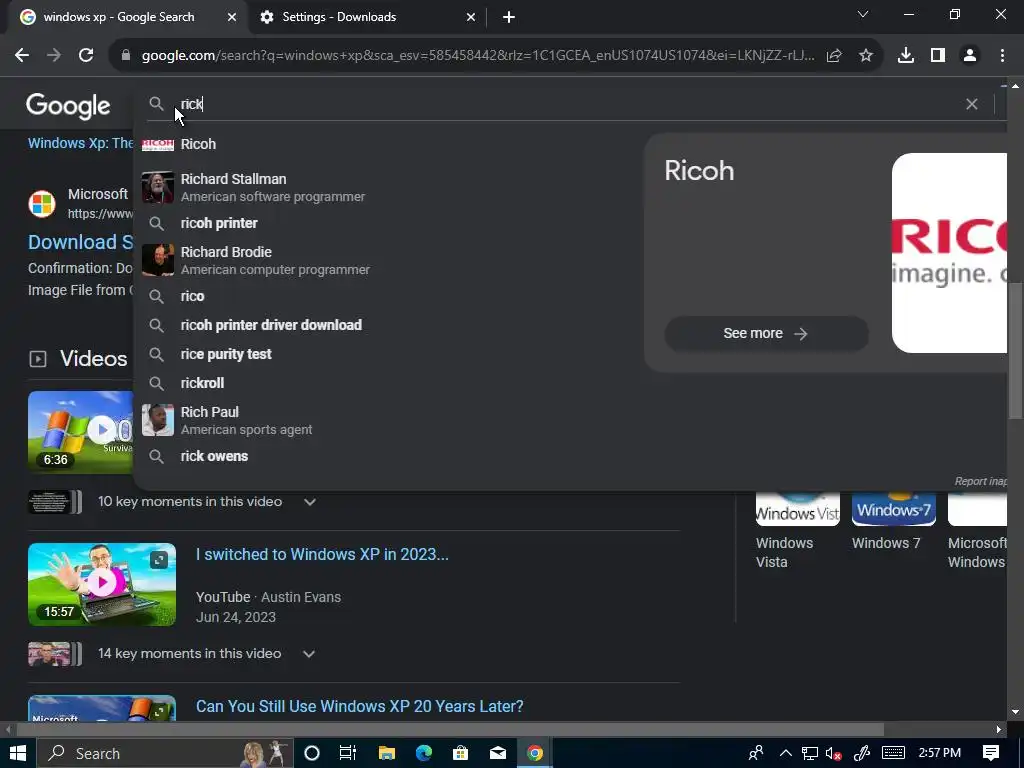Viewport: 1024px width, 768px height.
Task: Expand '10 key moments in this video'
Action: 310,502
